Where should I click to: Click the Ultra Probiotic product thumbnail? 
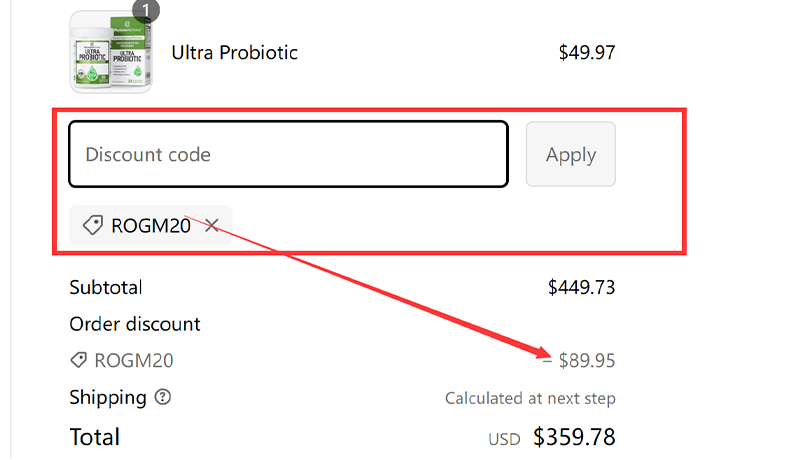pos(110,52)
